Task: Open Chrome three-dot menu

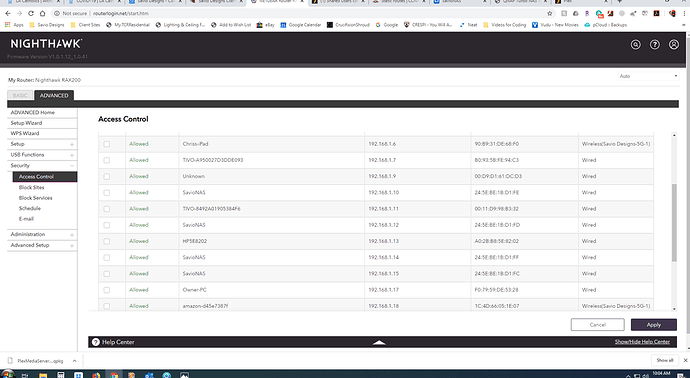Action: pyautogui.click(x=684, y=14)
